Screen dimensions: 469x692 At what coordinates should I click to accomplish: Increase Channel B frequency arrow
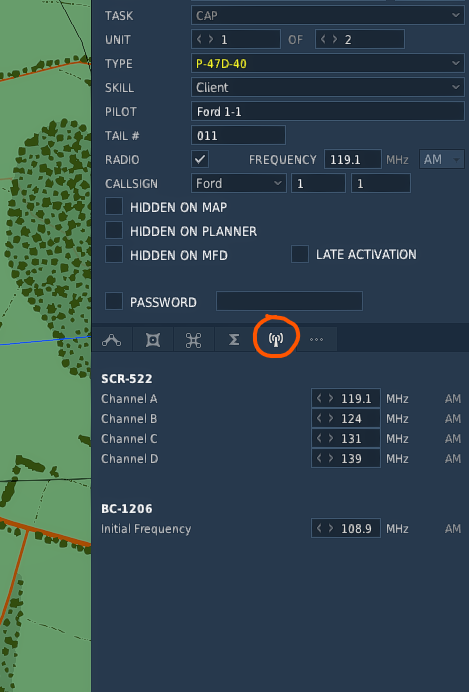(x=330, y=418)
